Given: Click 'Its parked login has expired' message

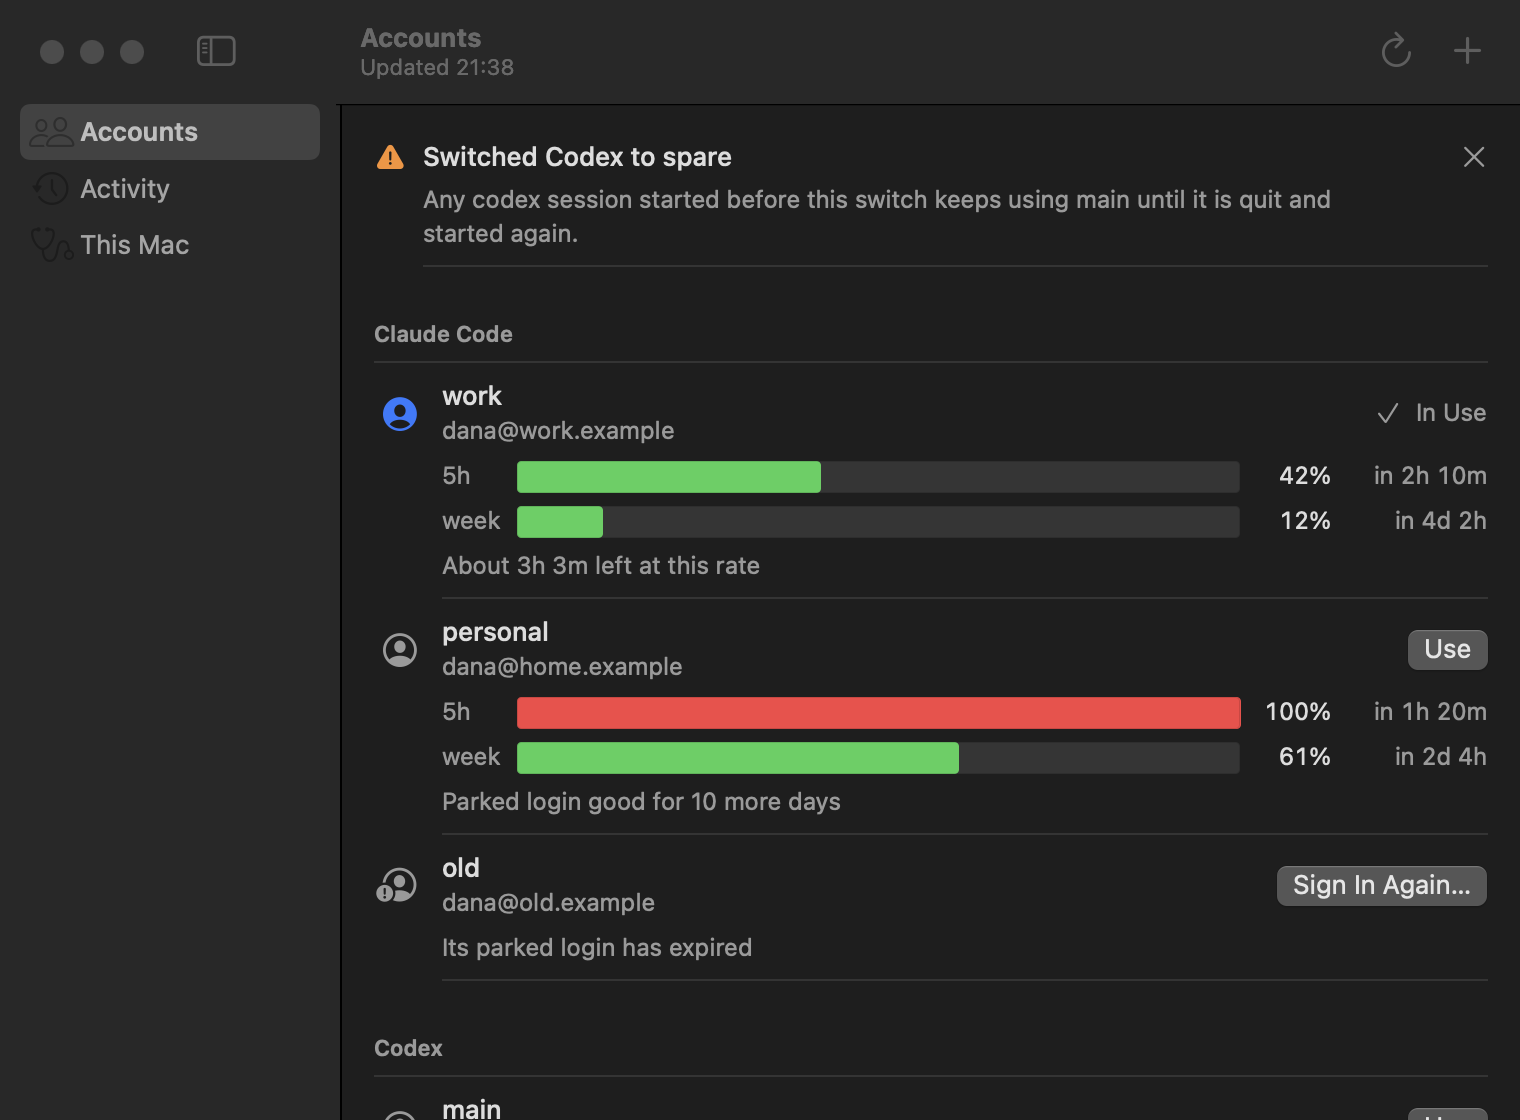Looking at the screenshot, I should pos(597,948).
